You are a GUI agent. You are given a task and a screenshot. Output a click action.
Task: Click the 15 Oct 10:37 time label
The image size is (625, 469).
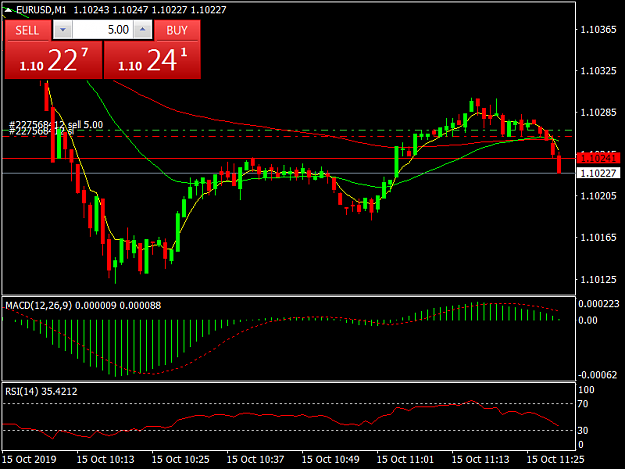pyautogui.click(x=256, y=459)
